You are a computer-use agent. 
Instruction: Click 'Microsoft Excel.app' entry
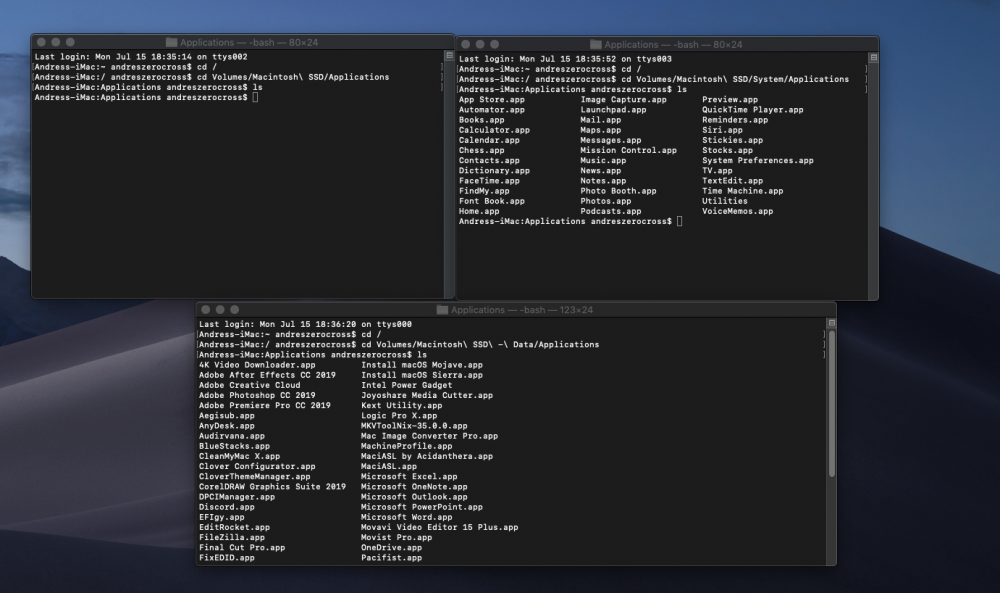[x=409, y=476]
